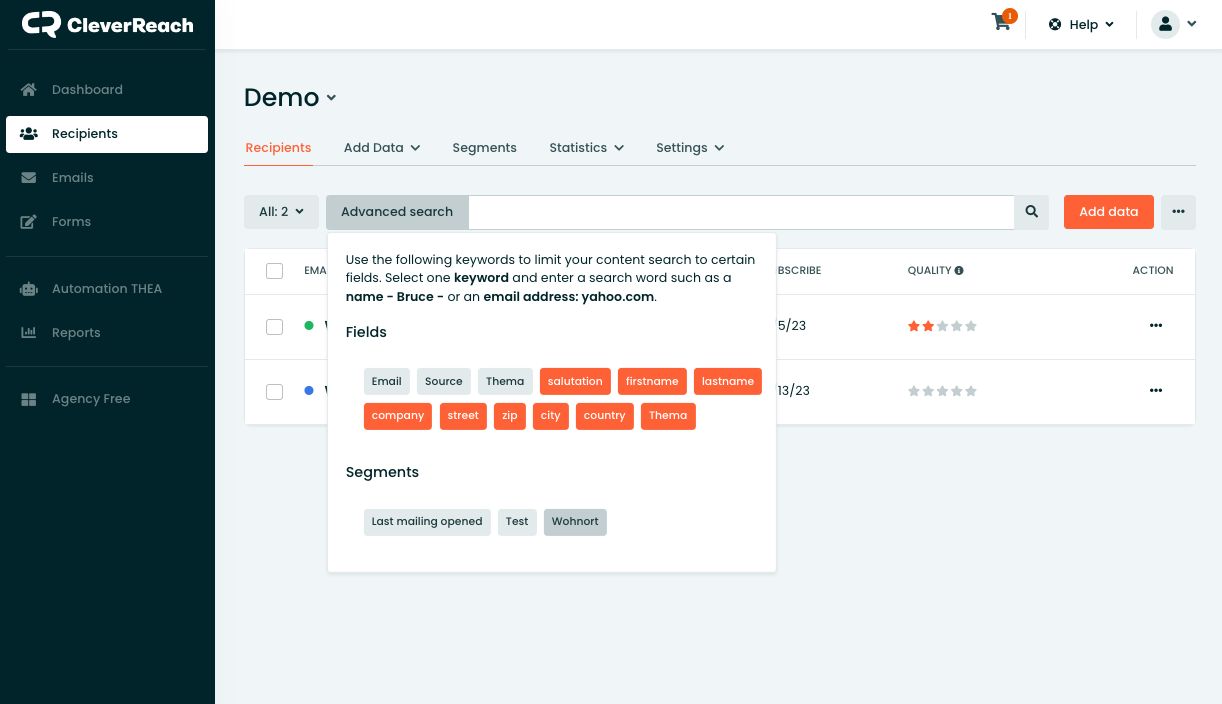The width and height of the screenshot is (1222, 704).
Task: Select the firstname field keyword
Action: 652,381
